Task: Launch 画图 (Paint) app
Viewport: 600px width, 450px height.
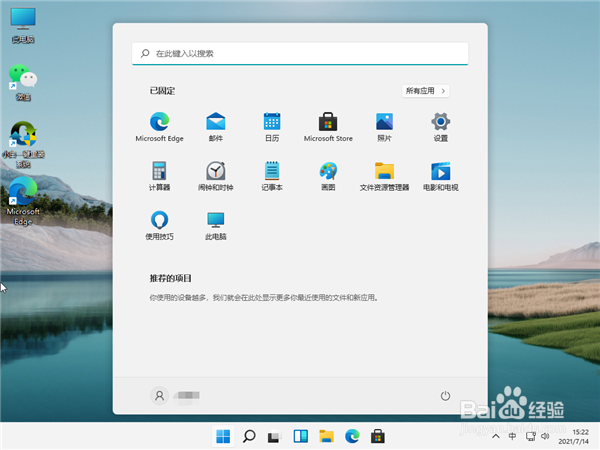Action: (x=328, y=176)
